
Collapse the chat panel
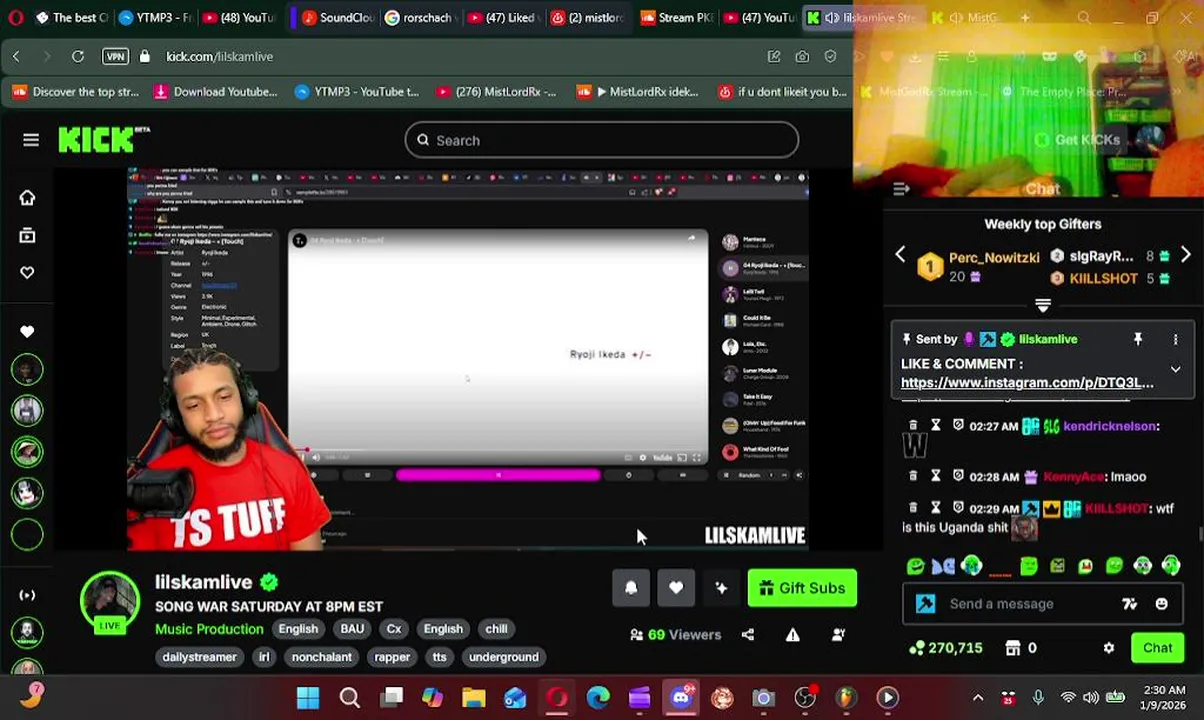click(901, 188)
